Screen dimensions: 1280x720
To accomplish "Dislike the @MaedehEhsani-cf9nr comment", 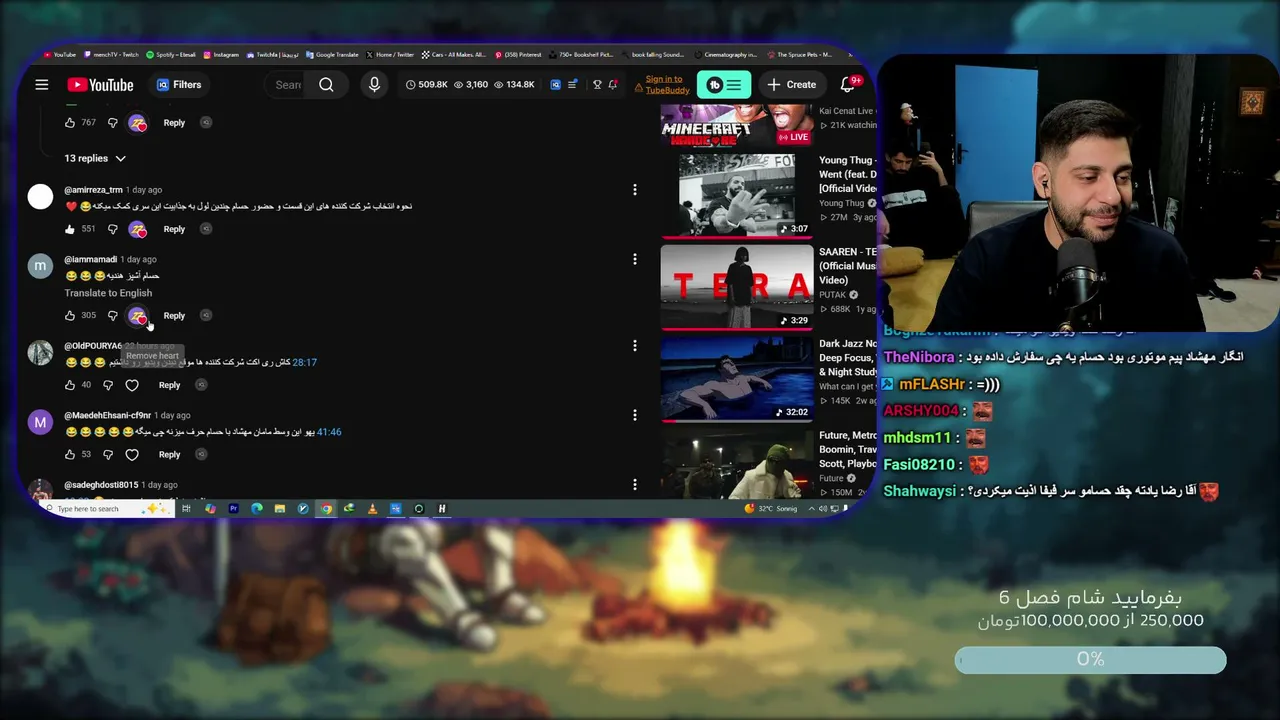I will pyautogui.click(x=108, y=455).
